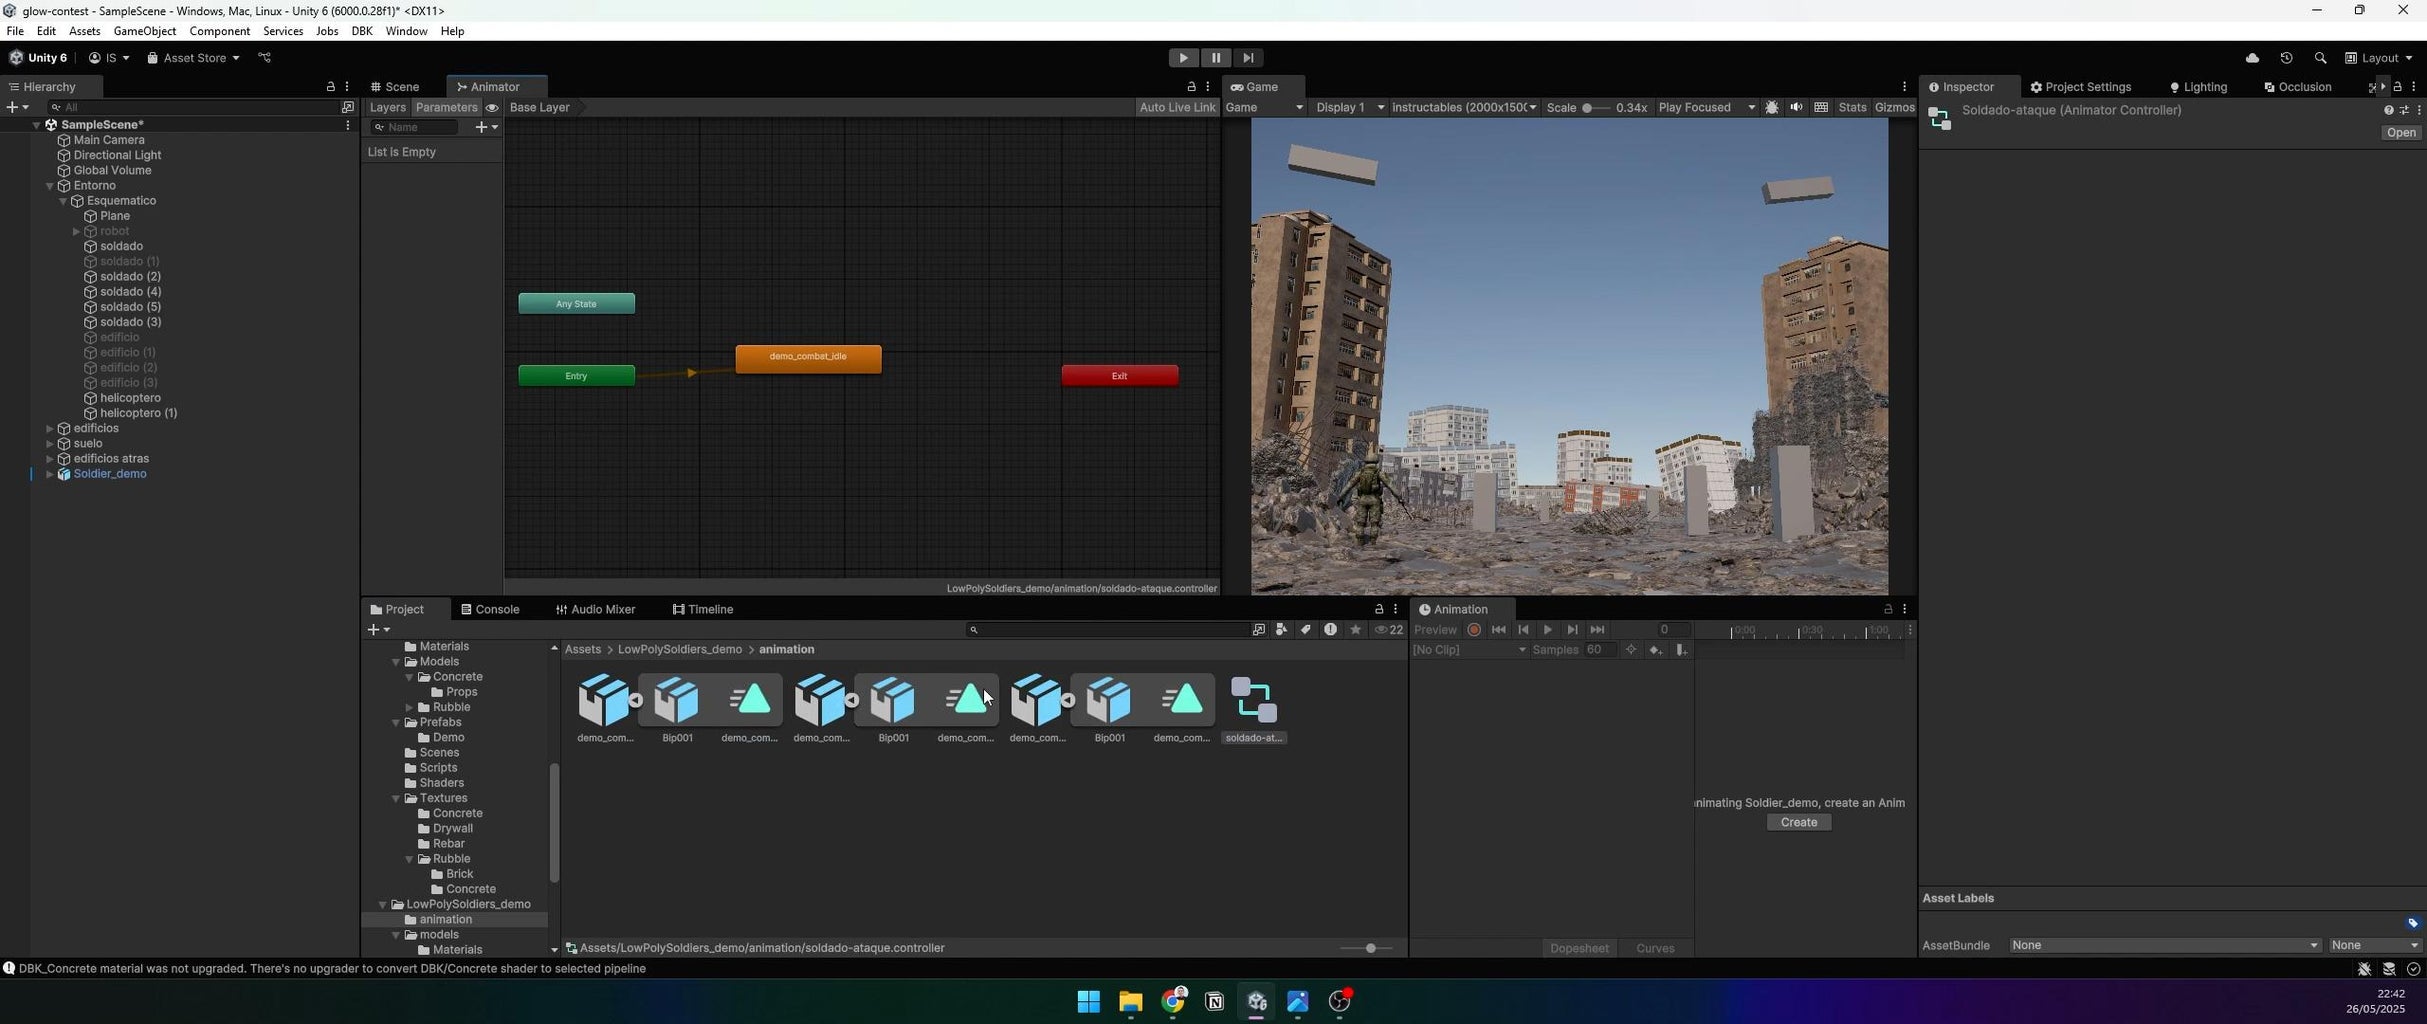
Task: Open the Asset Store dropdown
Action: pyautogui.click(x=193, y=58)
